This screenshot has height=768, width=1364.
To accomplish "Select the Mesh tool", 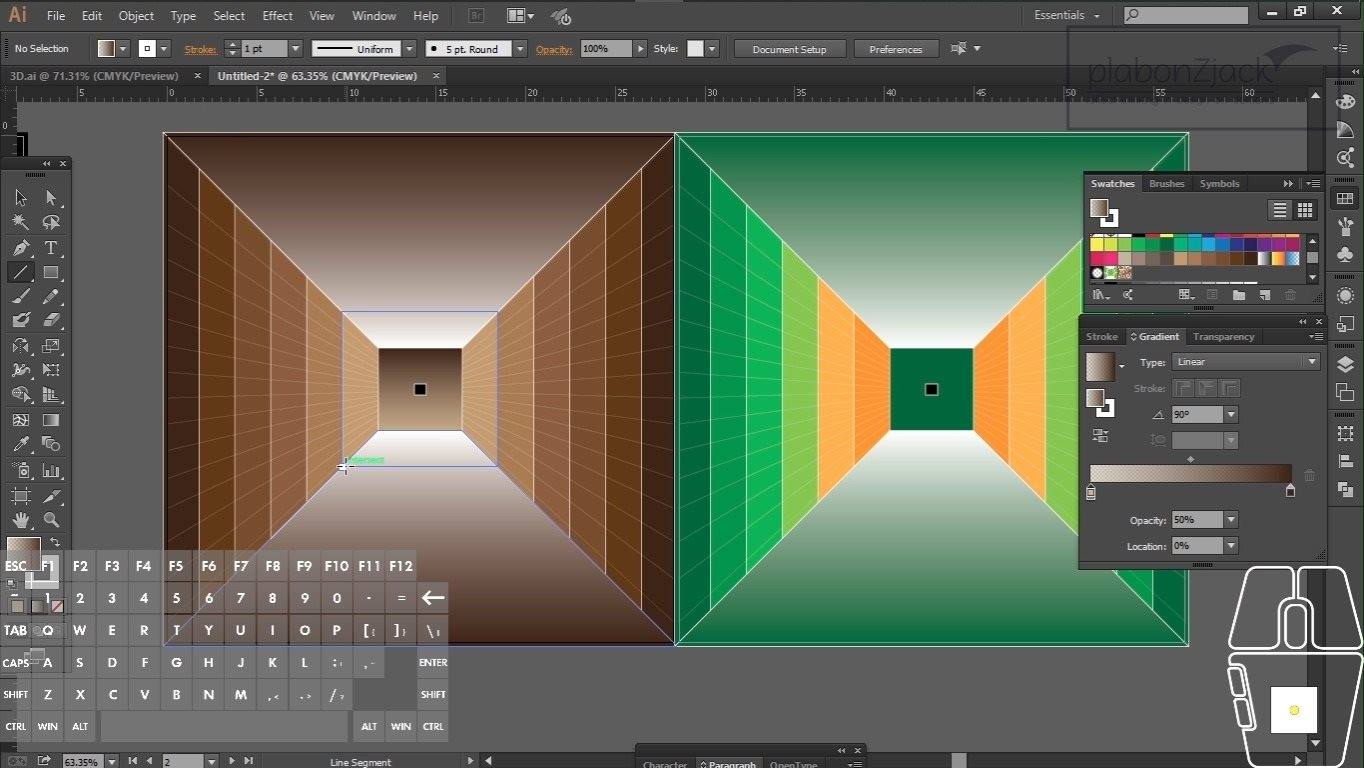I will pyautogui.click(x=21, y=420).
